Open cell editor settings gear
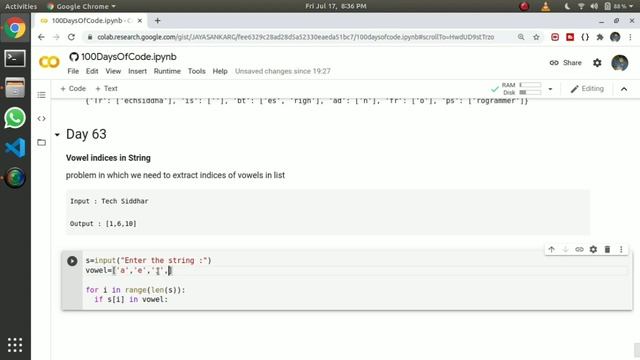This screenshot has height=360, width=640. click(x=593, y=249)
